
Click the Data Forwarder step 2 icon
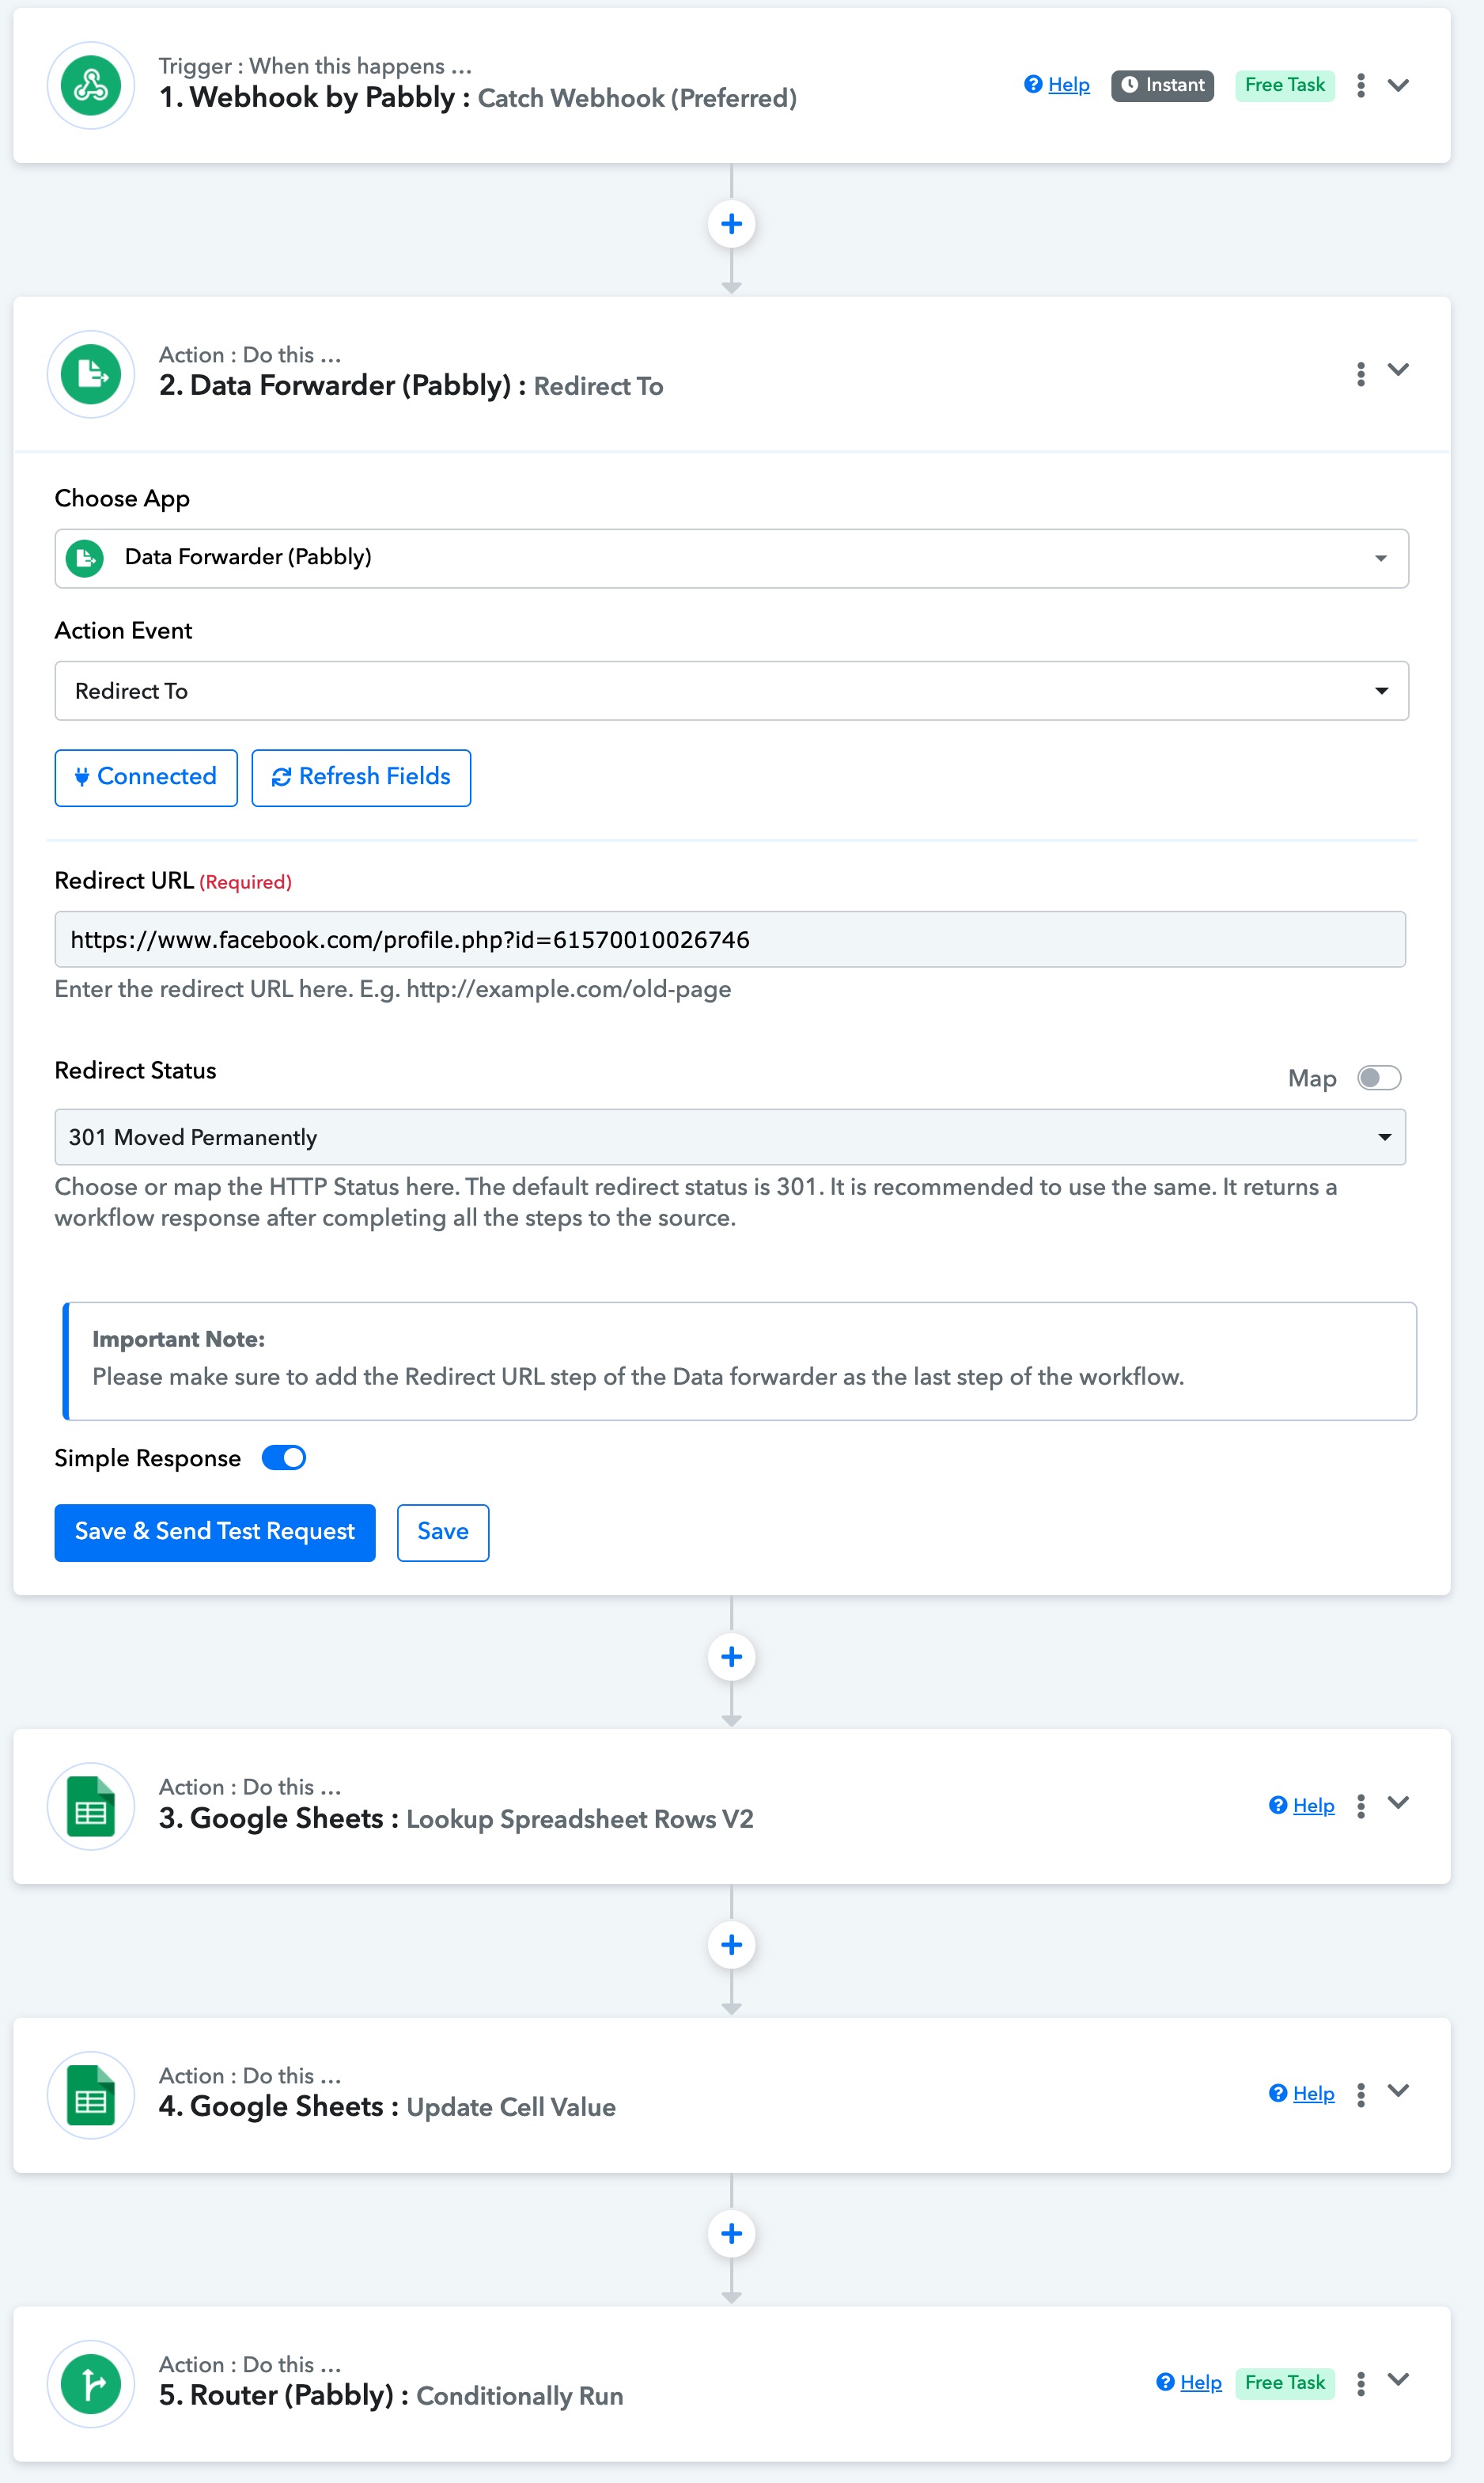[x=91, y=374]
